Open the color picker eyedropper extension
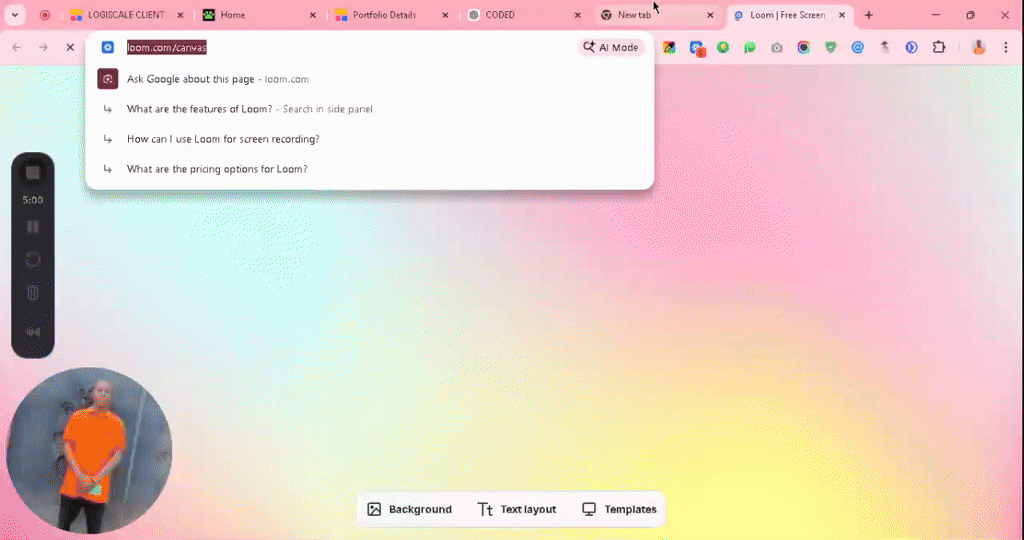Screen dimensions: 1024x540 coord(669,47)
